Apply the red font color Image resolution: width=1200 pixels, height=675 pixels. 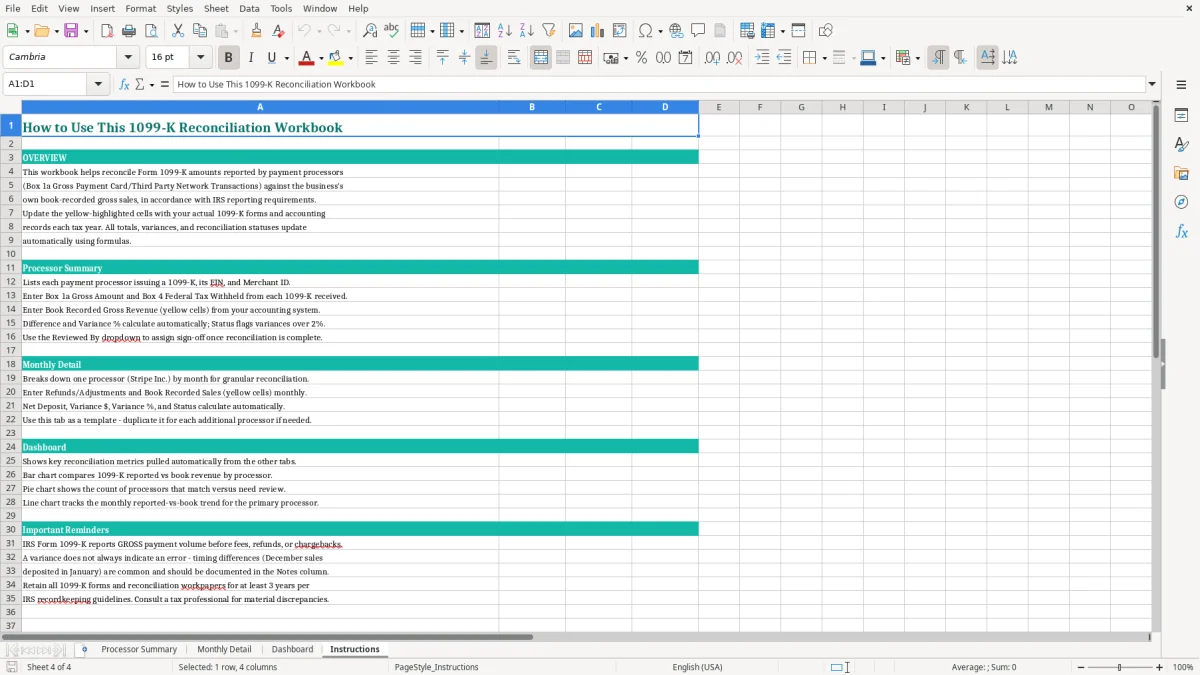(305, 58)
